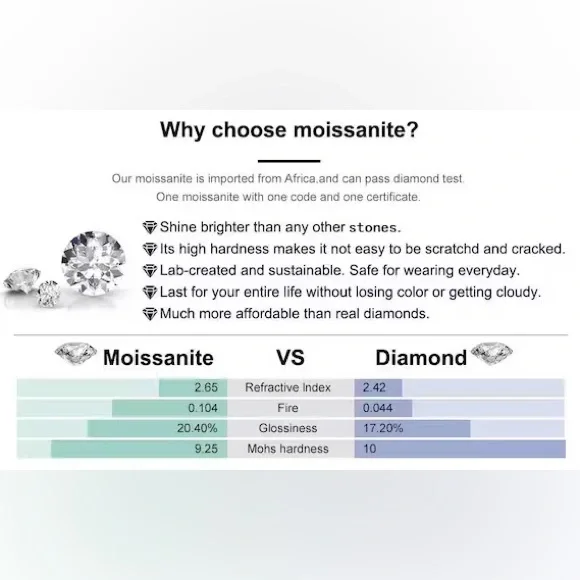This screenshot has width=580, height=580.
Task: Click the Diamond column heading
Action: point(421,358)
